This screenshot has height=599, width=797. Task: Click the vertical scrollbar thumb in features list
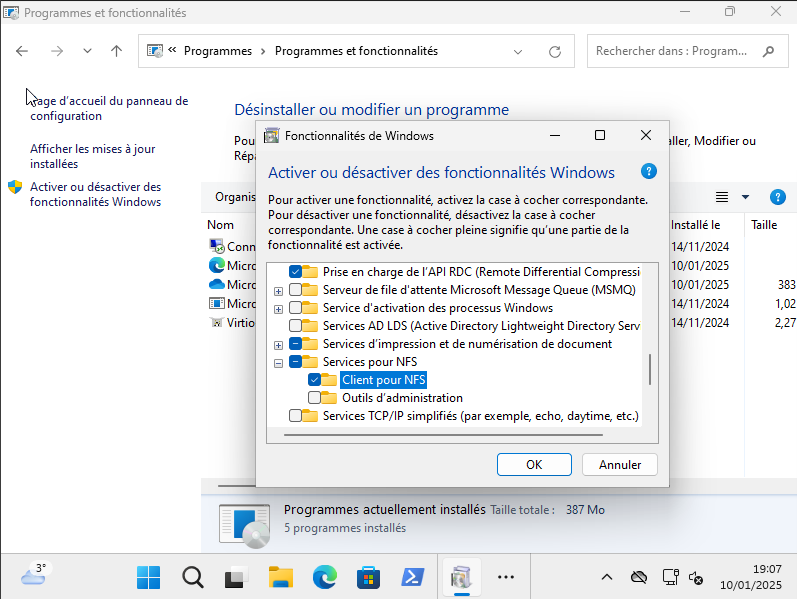(650, 370)
